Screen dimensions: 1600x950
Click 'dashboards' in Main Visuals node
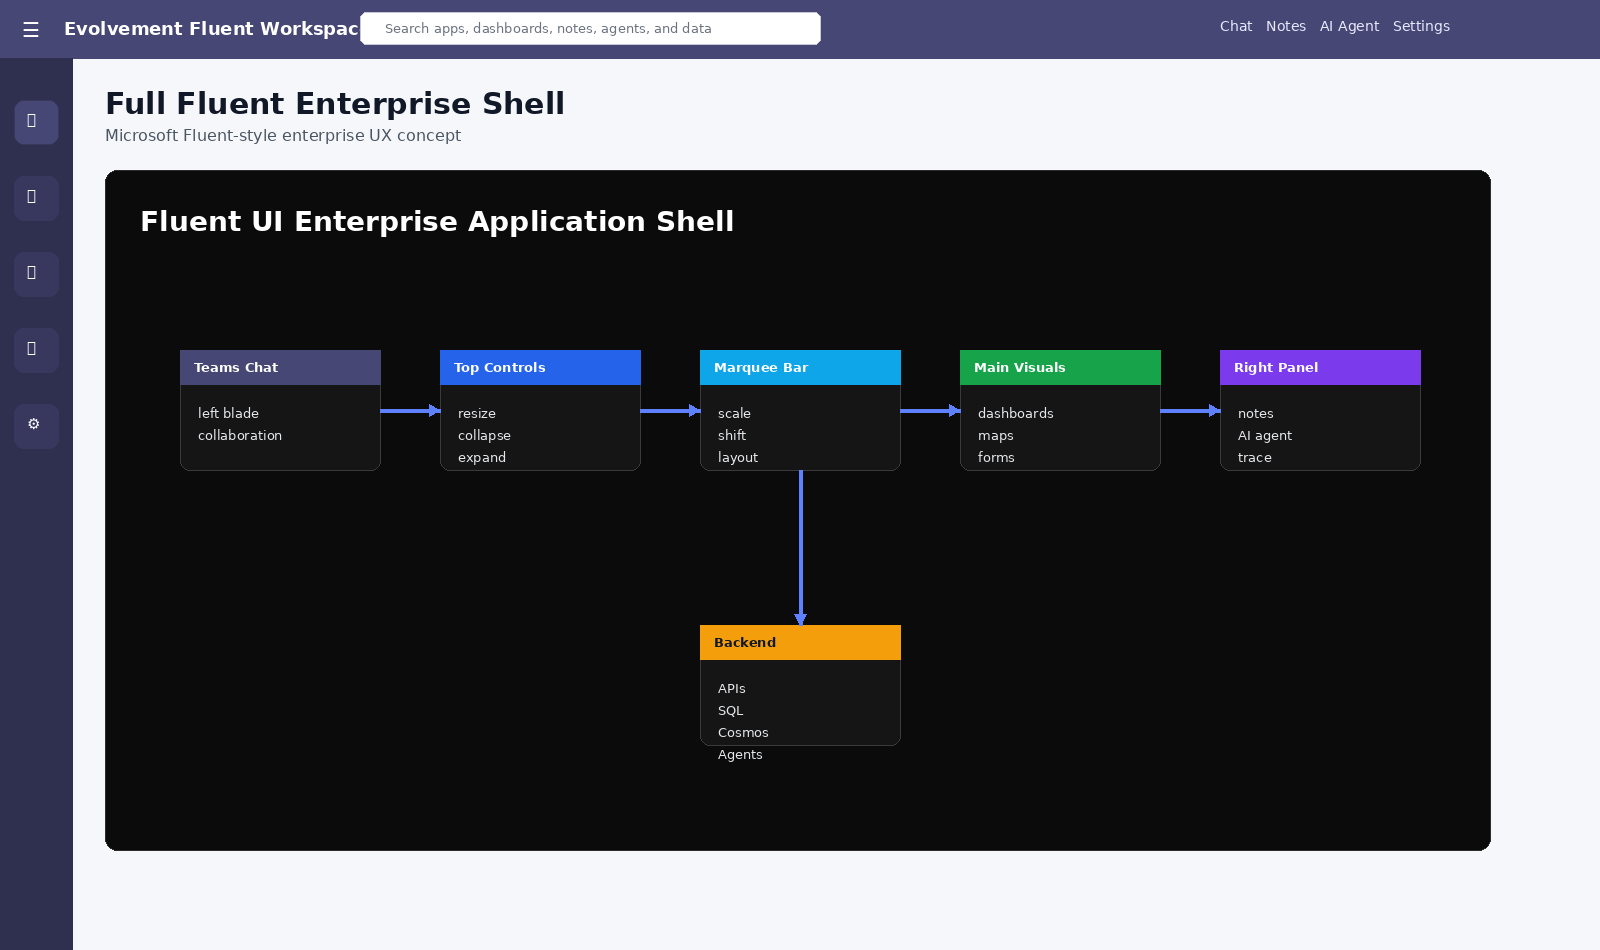coord(1016,413)
